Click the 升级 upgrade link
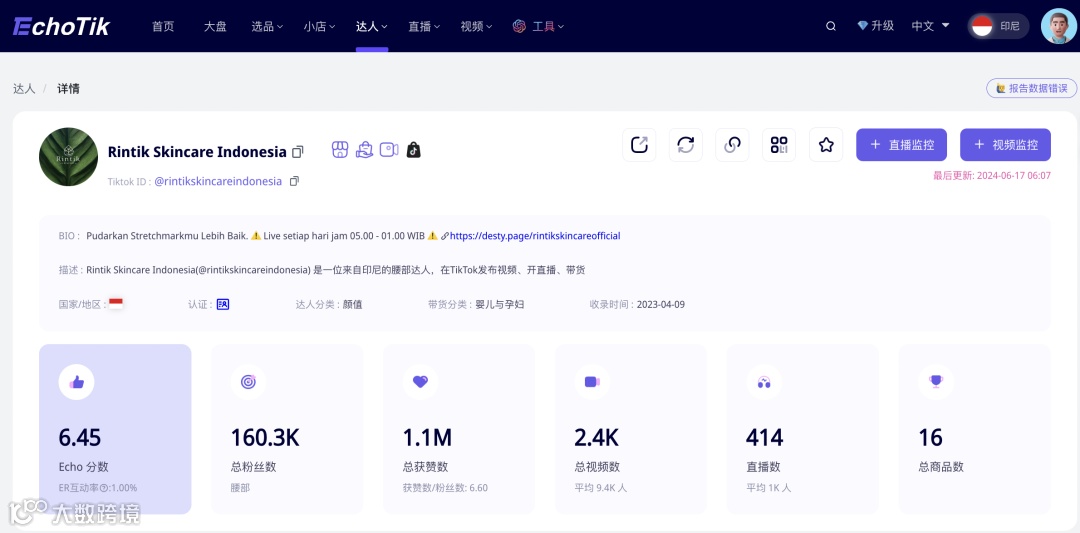This screenshot has height=533, width=1080. click(x=882, y=26)
